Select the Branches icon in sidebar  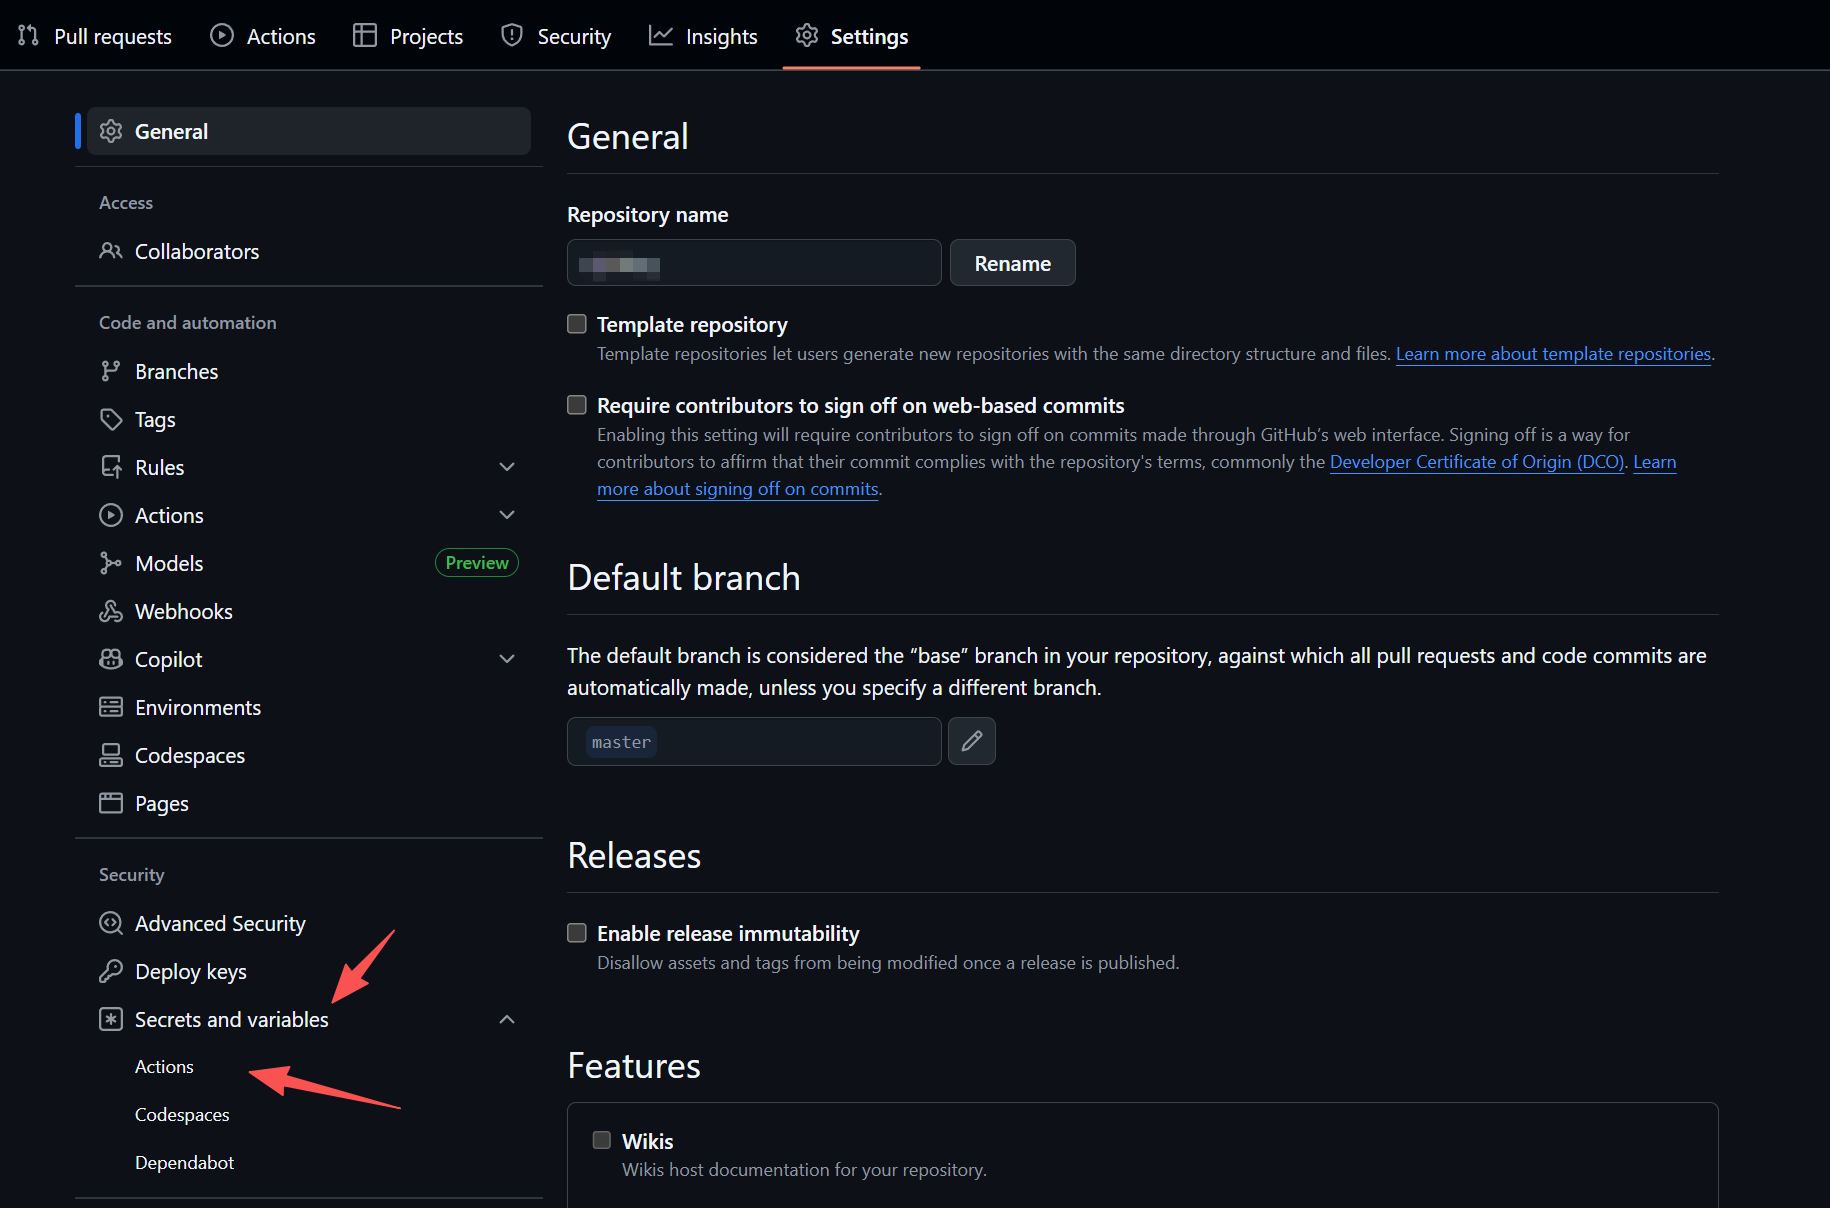pos(111,370)
